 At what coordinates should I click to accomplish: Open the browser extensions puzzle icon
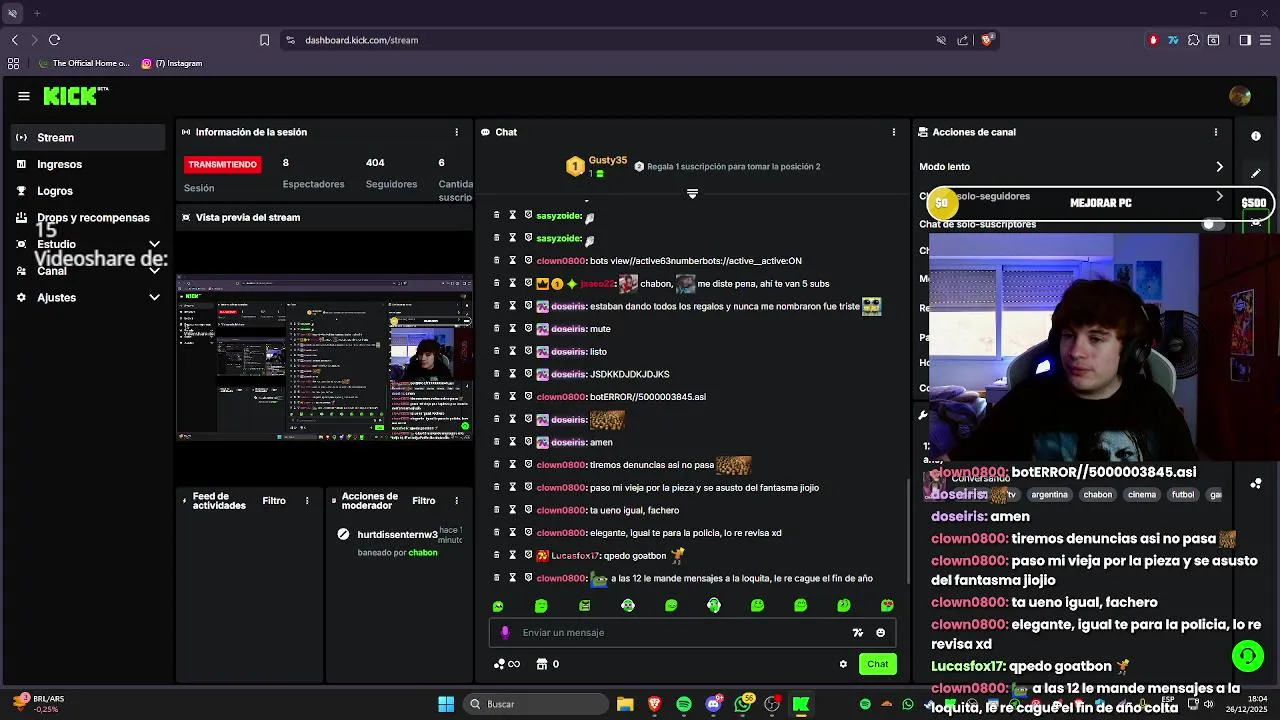click(x=1193, y=40)
